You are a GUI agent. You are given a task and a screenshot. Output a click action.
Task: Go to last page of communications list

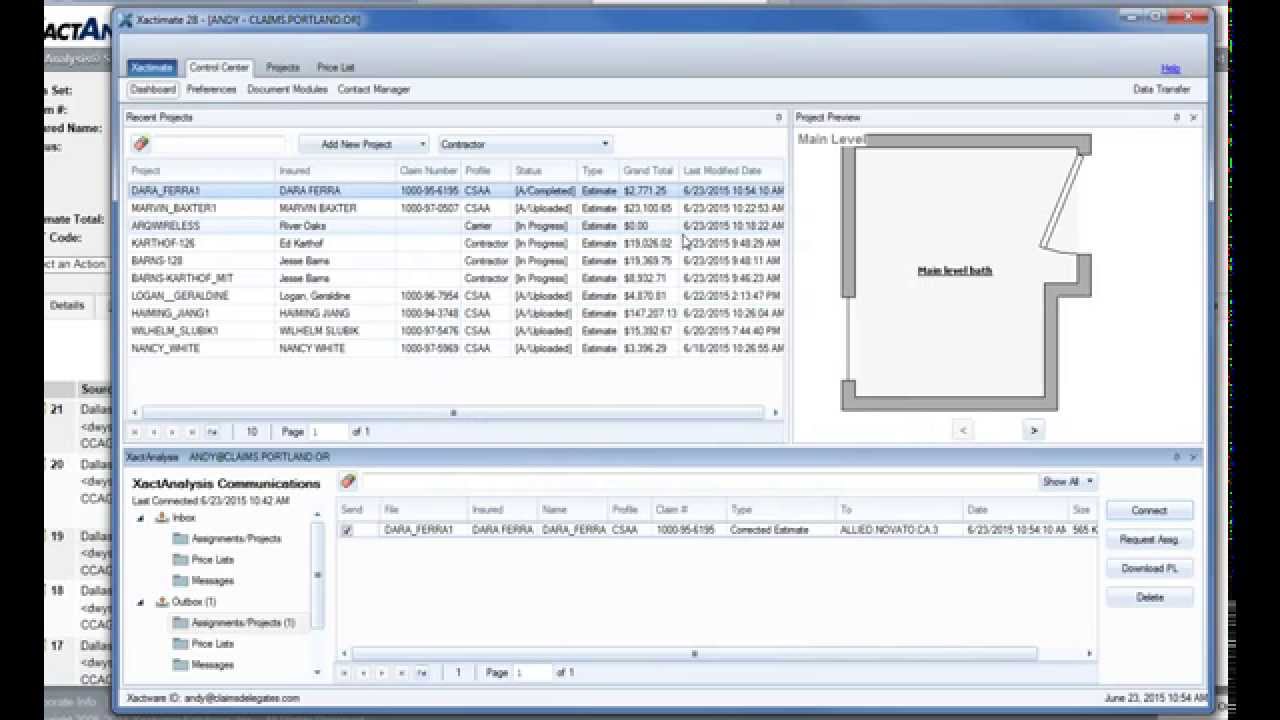[x=401, y=673]
